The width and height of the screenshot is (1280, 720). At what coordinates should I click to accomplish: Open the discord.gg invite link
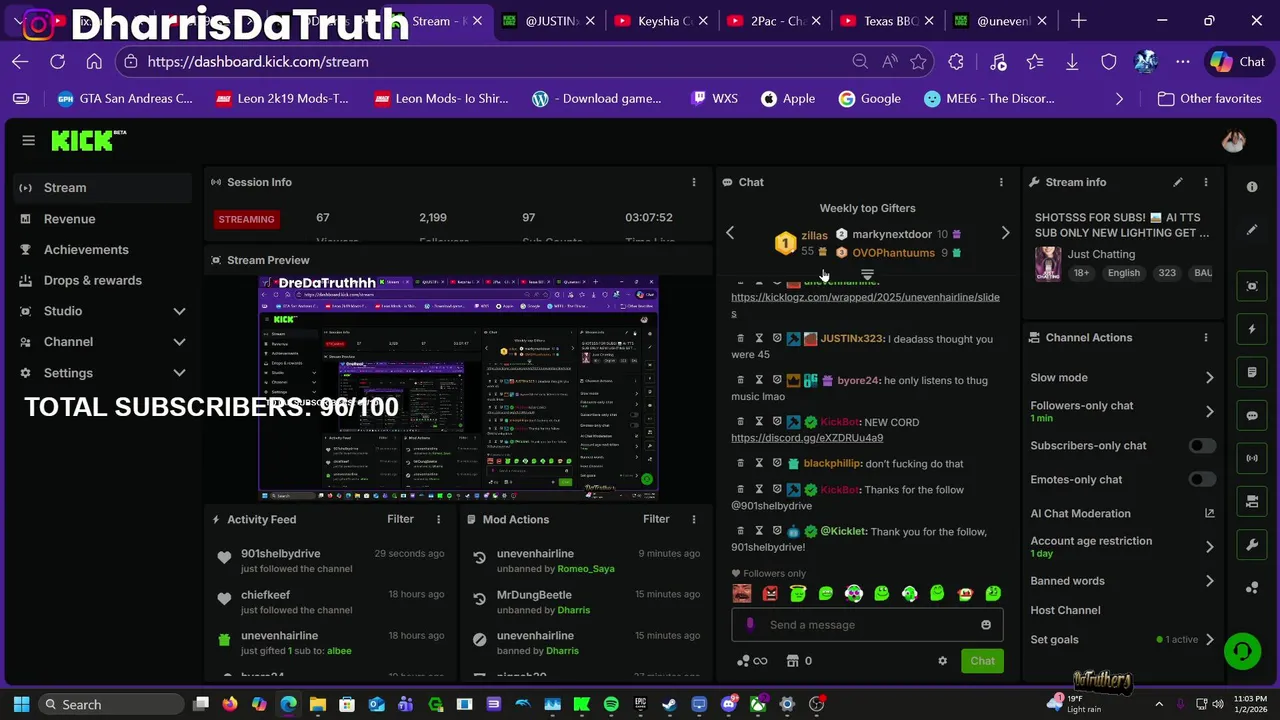coord(807,438)
